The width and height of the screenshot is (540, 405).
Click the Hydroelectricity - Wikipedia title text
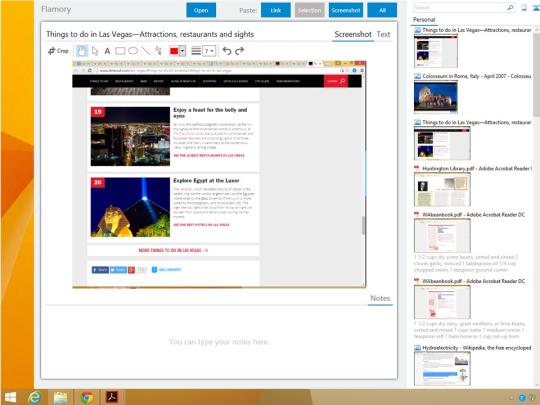pyautogui.click(x=477, y=348)
